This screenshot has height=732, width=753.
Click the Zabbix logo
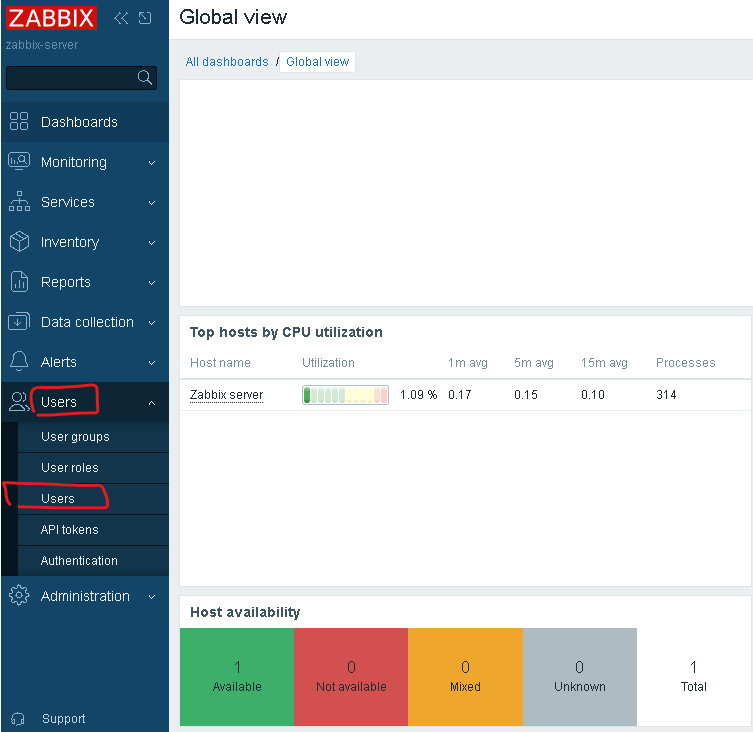(51, 18)
